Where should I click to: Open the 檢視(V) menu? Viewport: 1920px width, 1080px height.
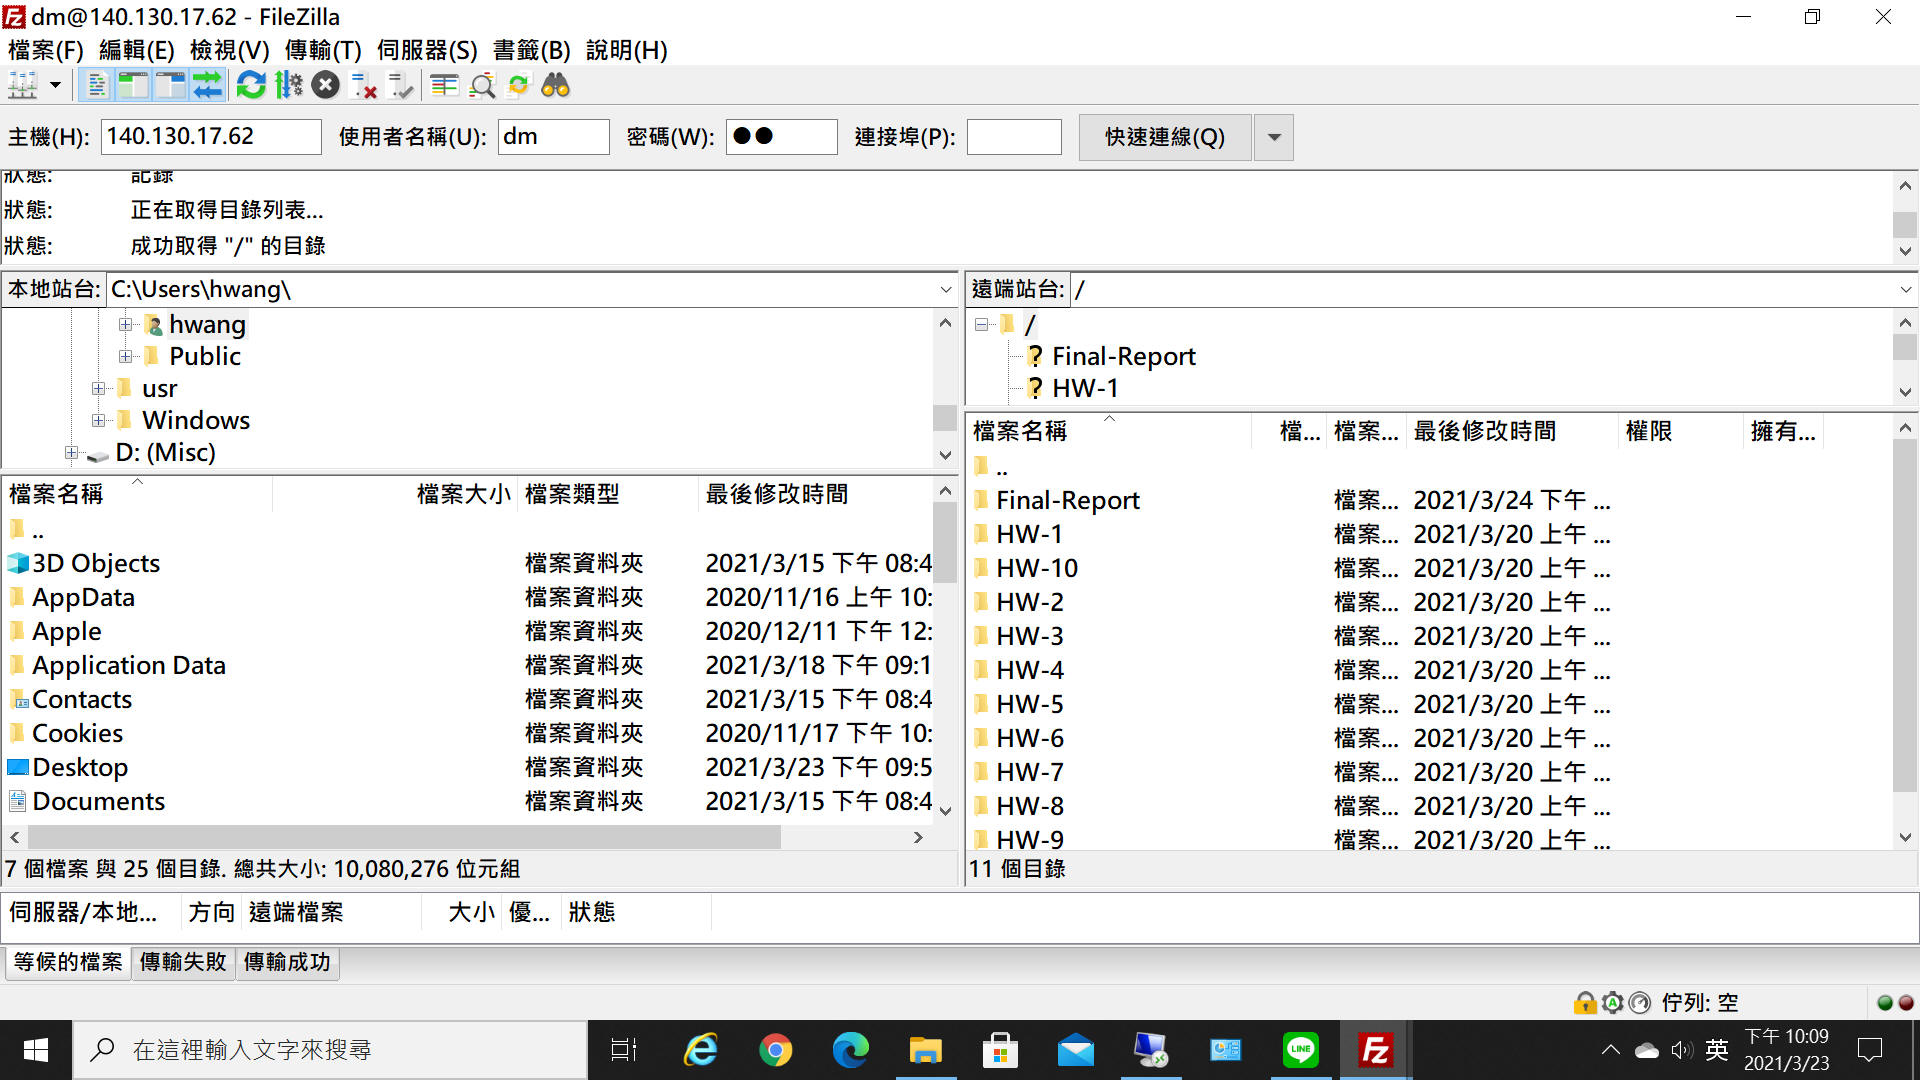pyautogui.click(x=230, y=50)
